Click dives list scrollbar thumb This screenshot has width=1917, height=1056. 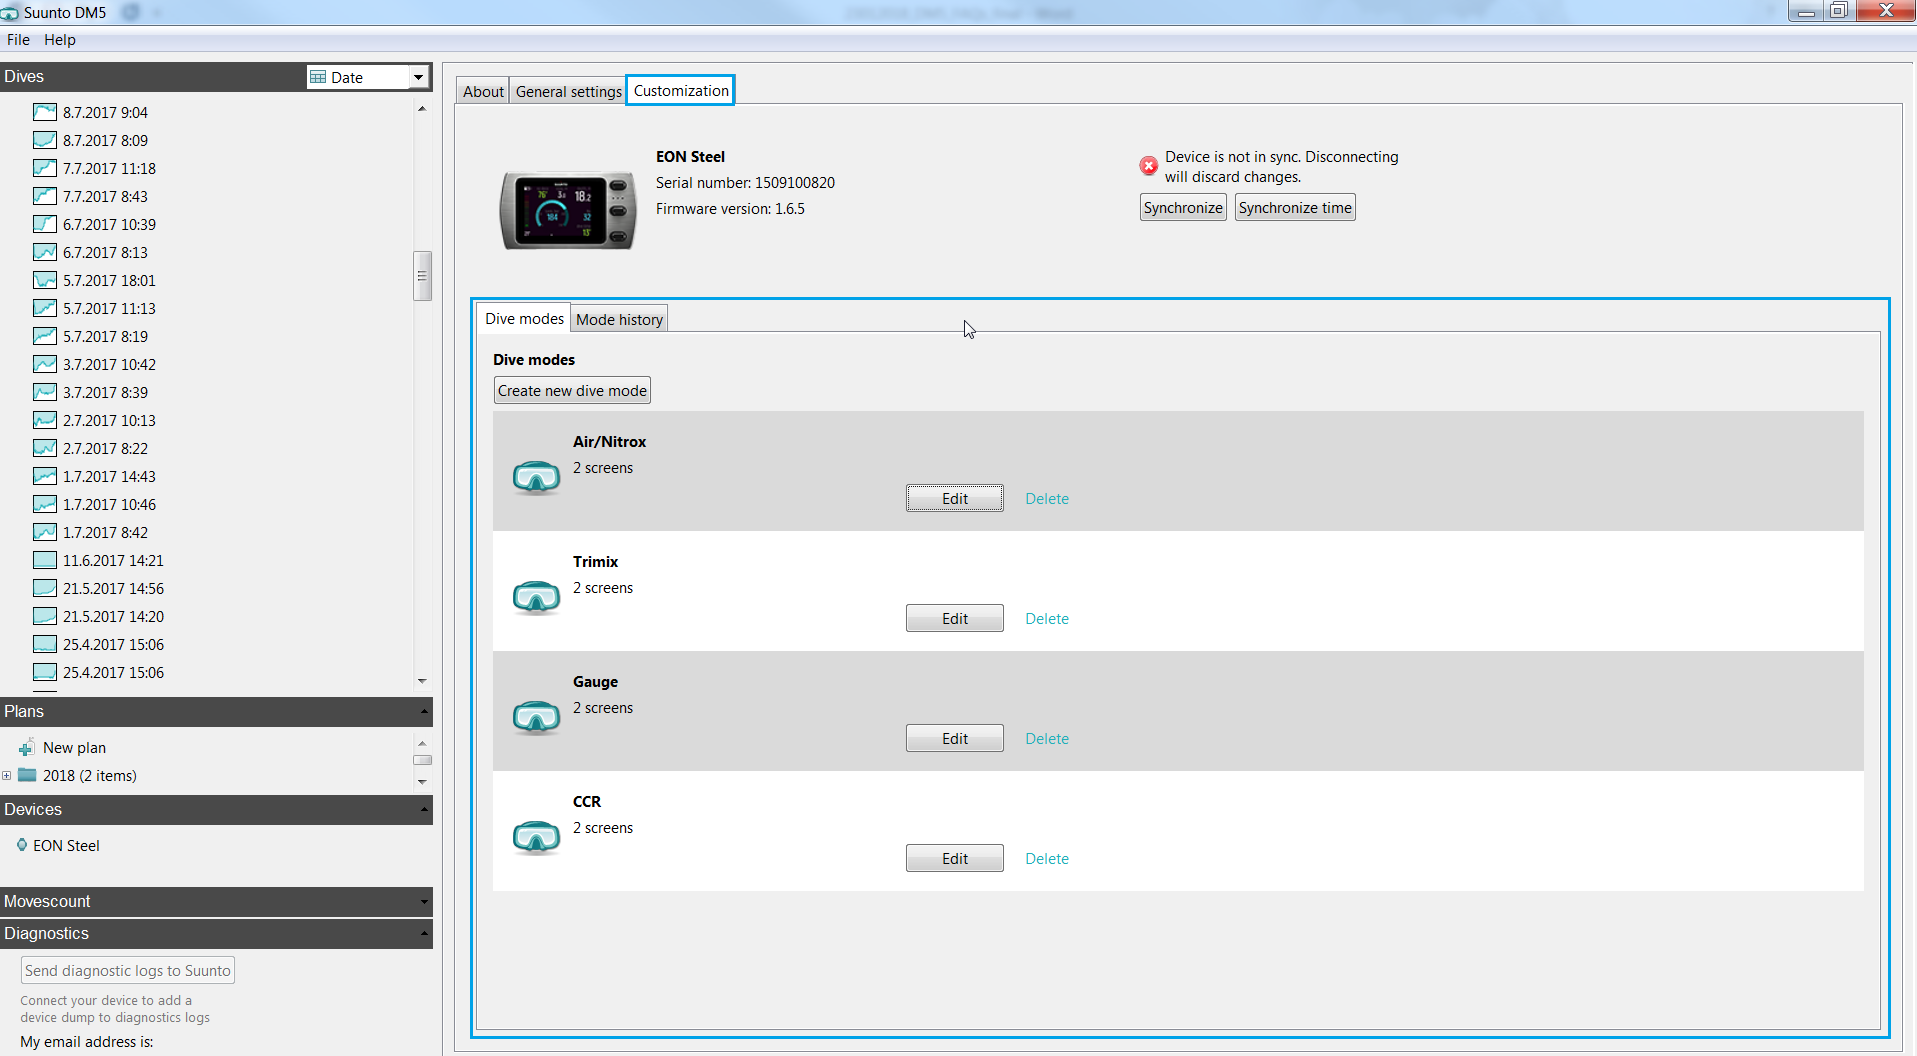click(x=422, y=276)
